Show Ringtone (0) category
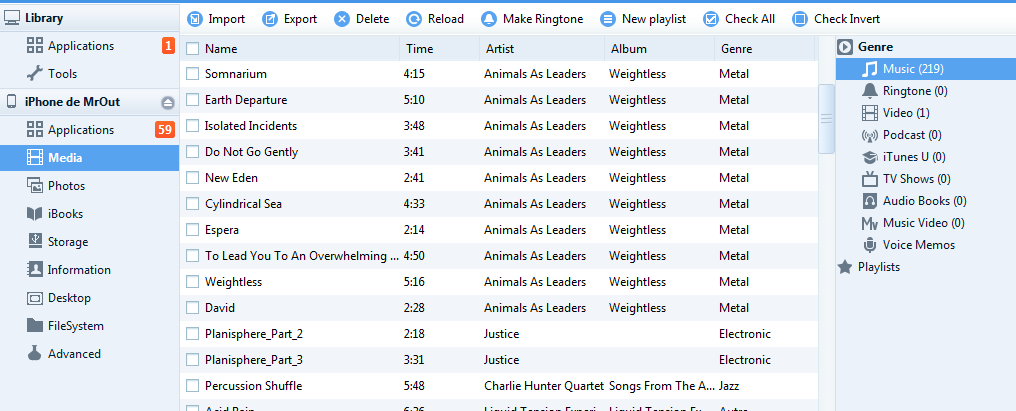Image resolution: width=1016 pixels, height=411 pixels. [914, 91]
